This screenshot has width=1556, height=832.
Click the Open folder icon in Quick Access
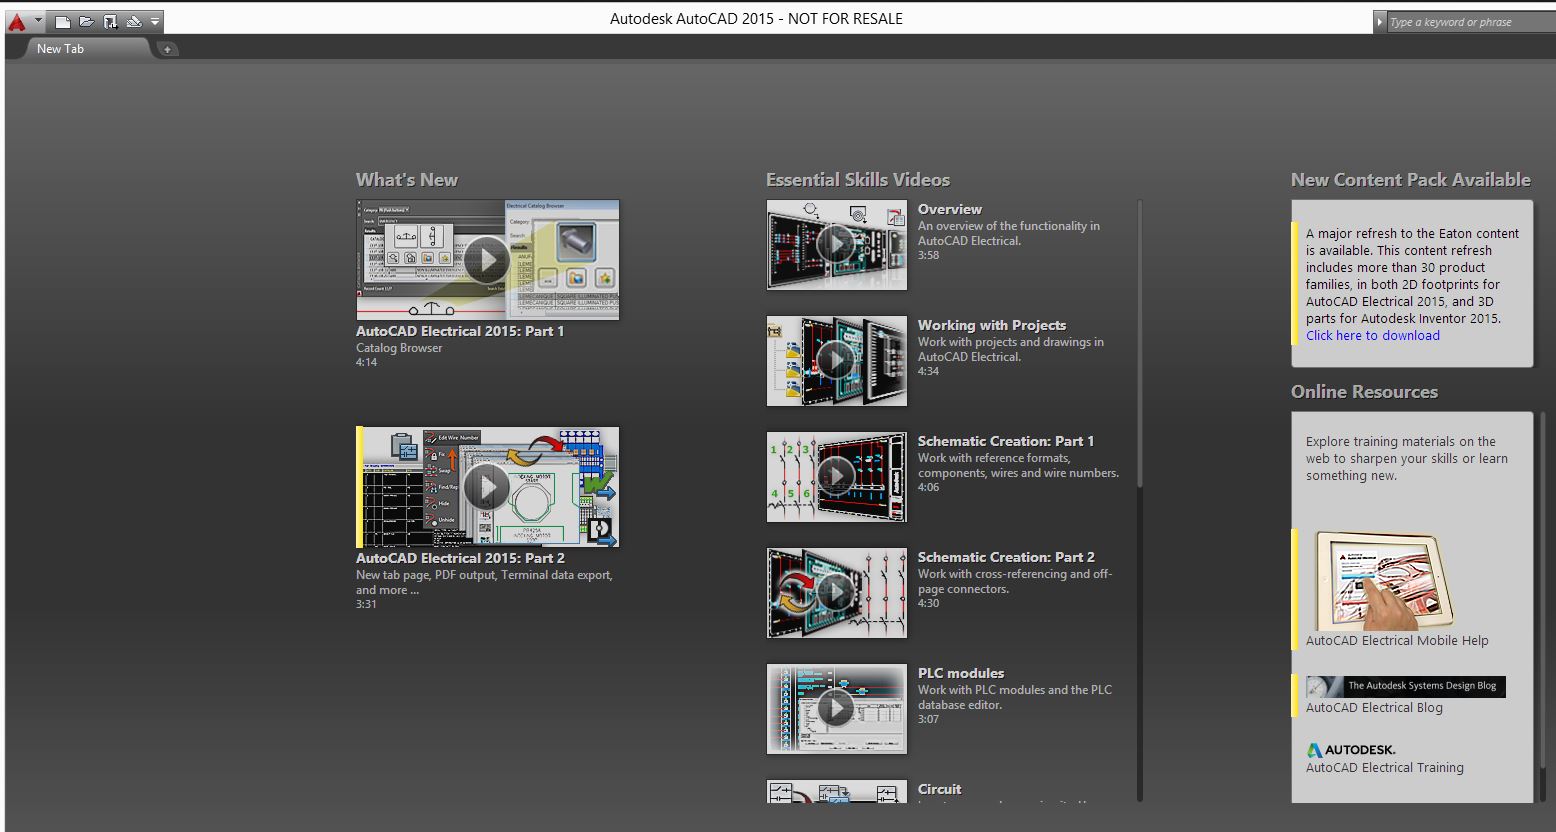86,21
